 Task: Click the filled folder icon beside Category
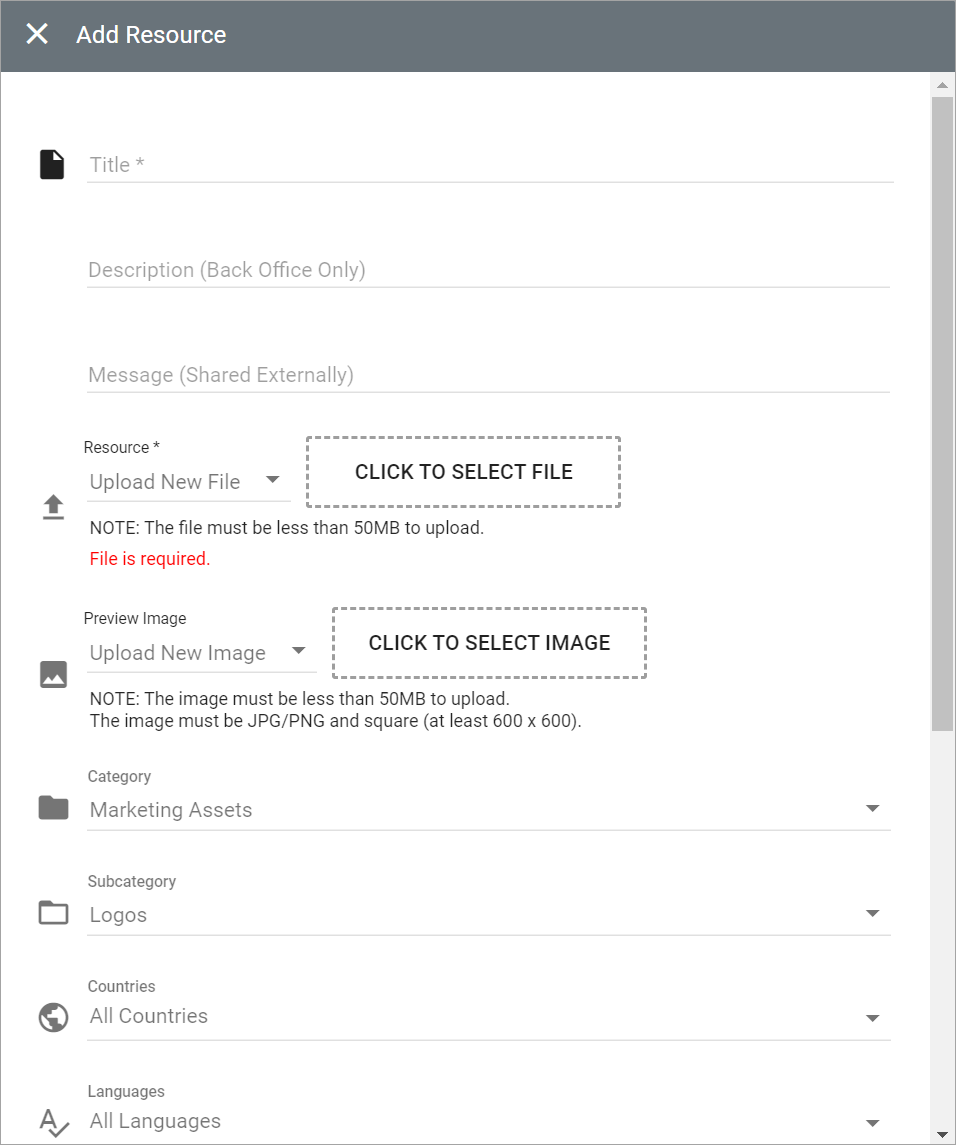[x=53, y=808]
